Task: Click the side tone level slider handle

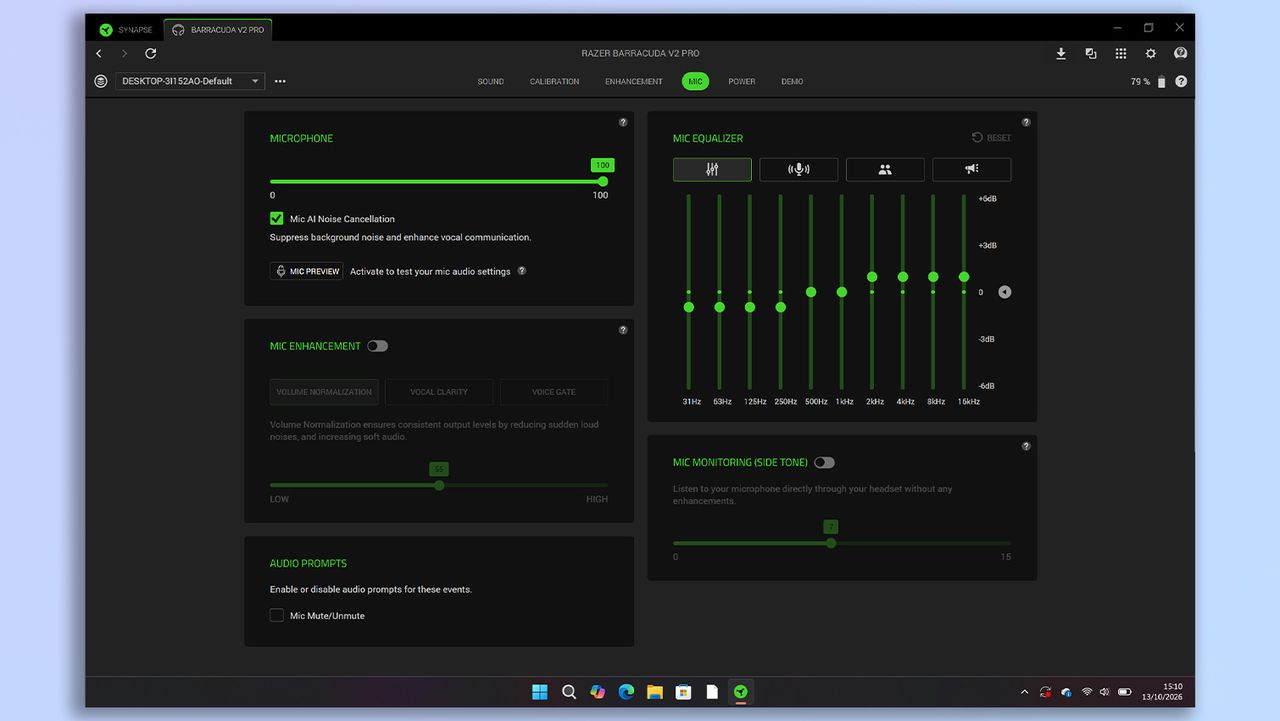Action: (x=831, y=543)
